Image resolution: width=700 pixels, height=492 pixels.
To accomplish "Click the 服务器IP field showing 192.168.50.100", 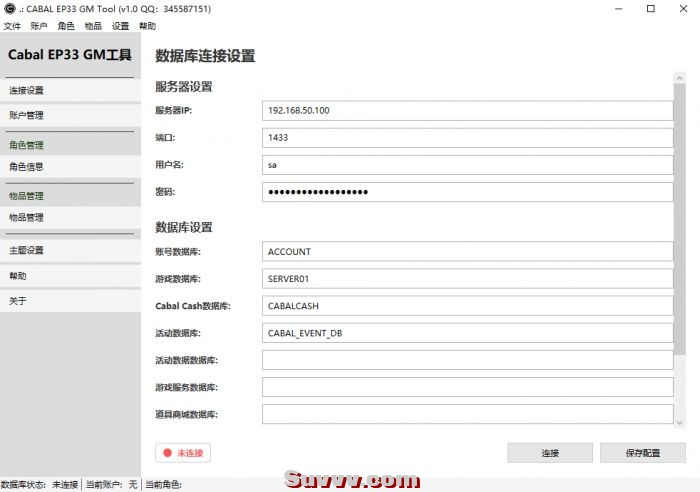I will [467, 111].
